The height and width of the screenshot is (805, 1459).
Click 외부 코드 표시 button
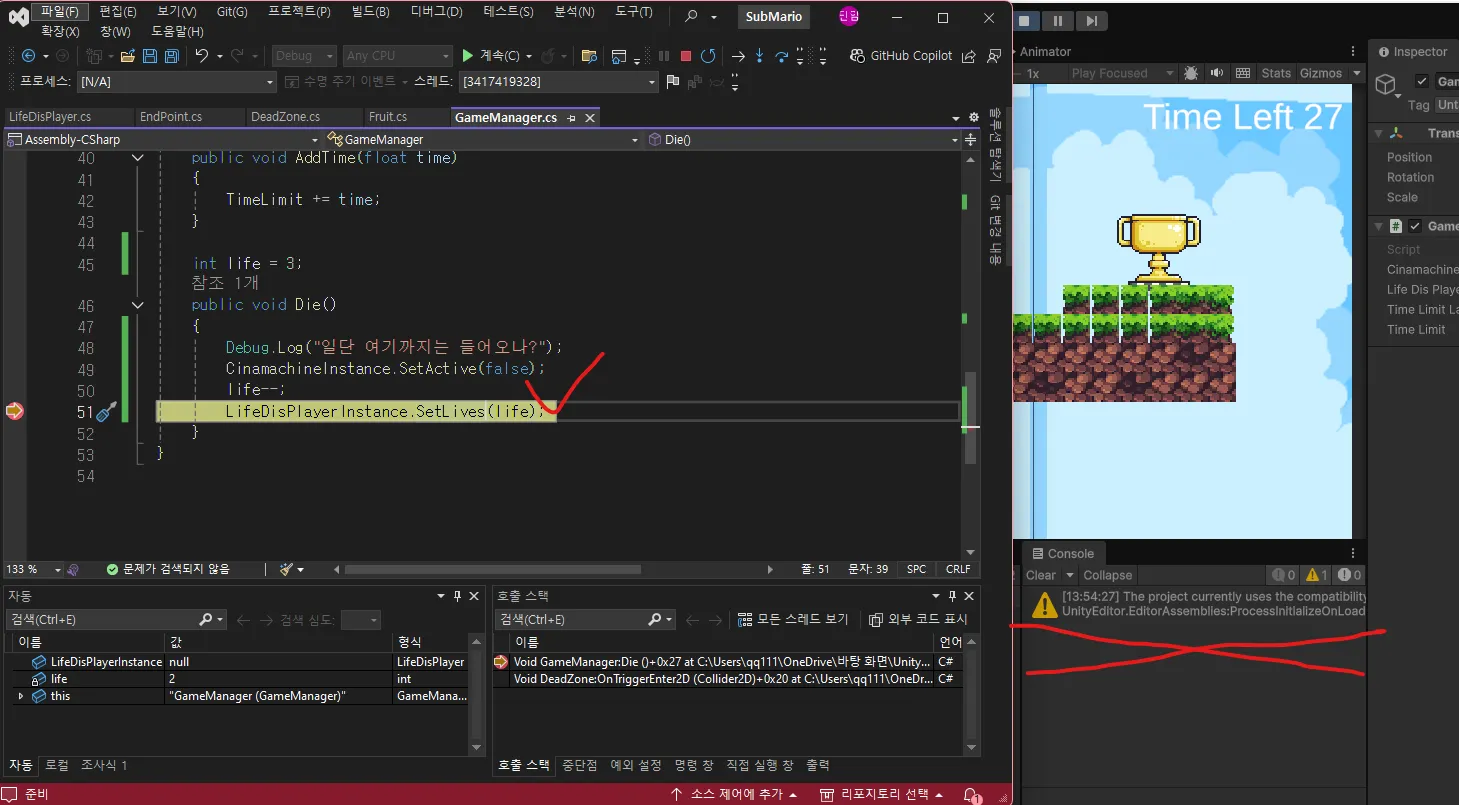click(x=919, y=619)
